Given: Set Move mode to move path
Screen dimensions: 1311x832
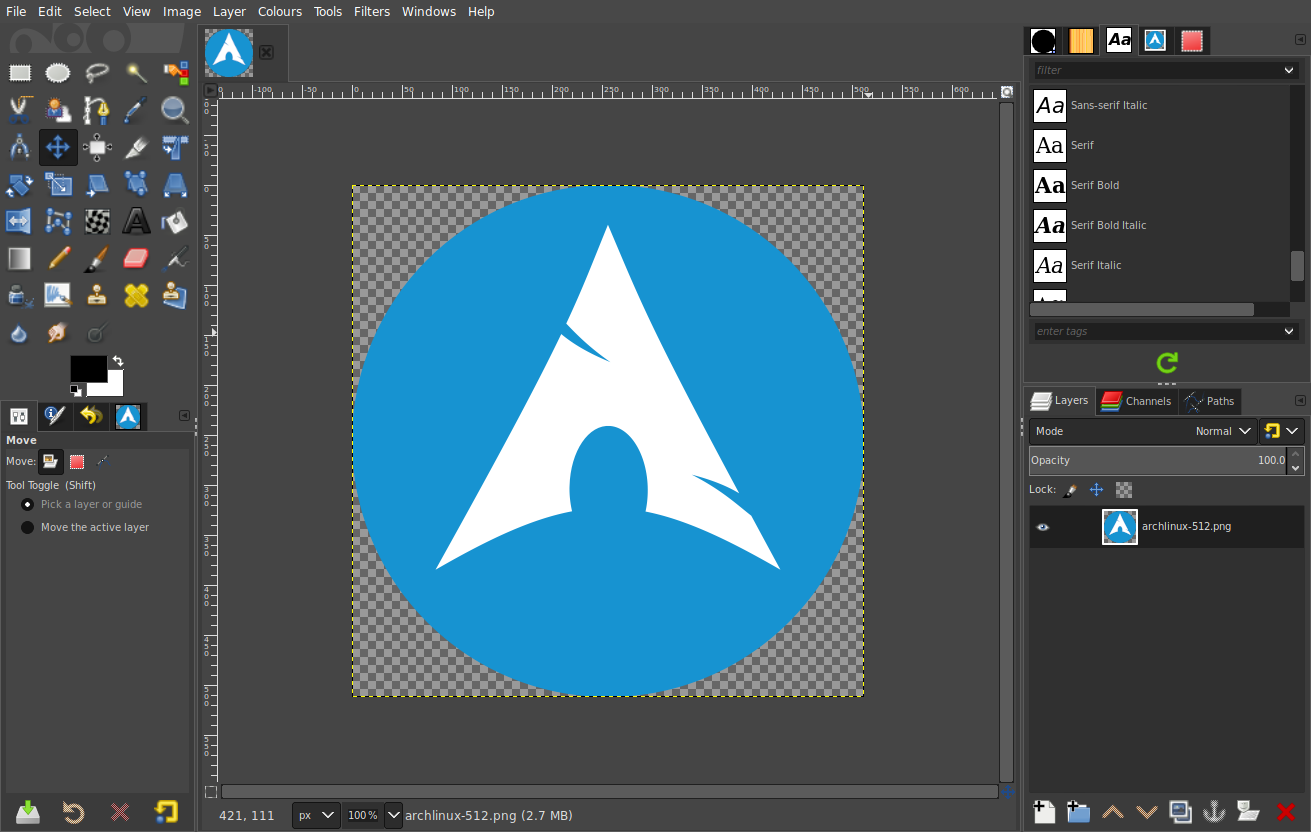Looking at the screenshot, I should click(x=103, y=461).
